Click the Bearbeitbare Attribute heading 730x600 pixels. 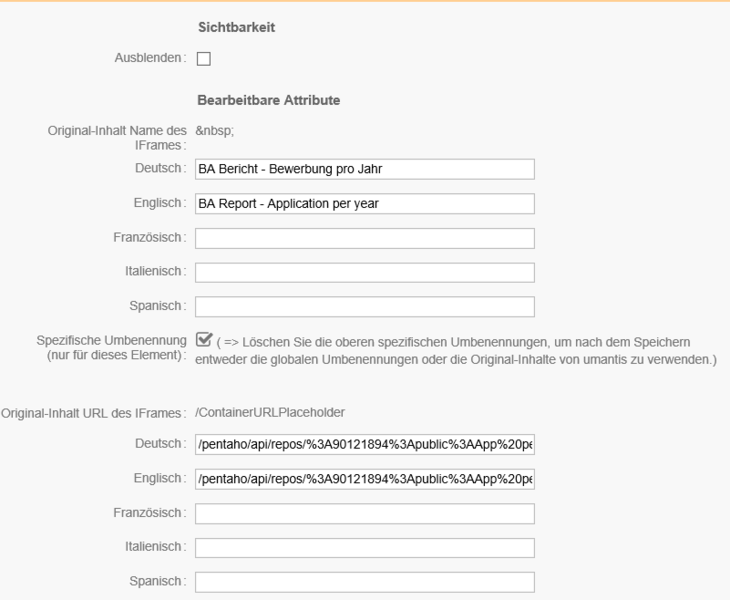269,100
